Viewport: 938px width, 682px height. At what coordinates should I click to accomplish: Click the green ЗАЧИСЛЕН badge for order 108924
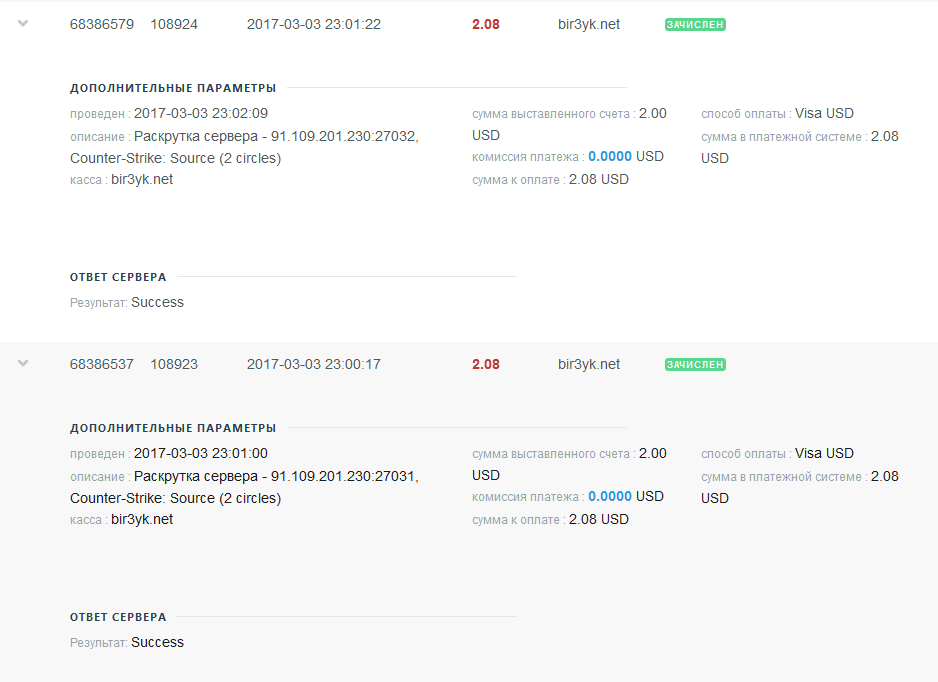coord(695,24)
